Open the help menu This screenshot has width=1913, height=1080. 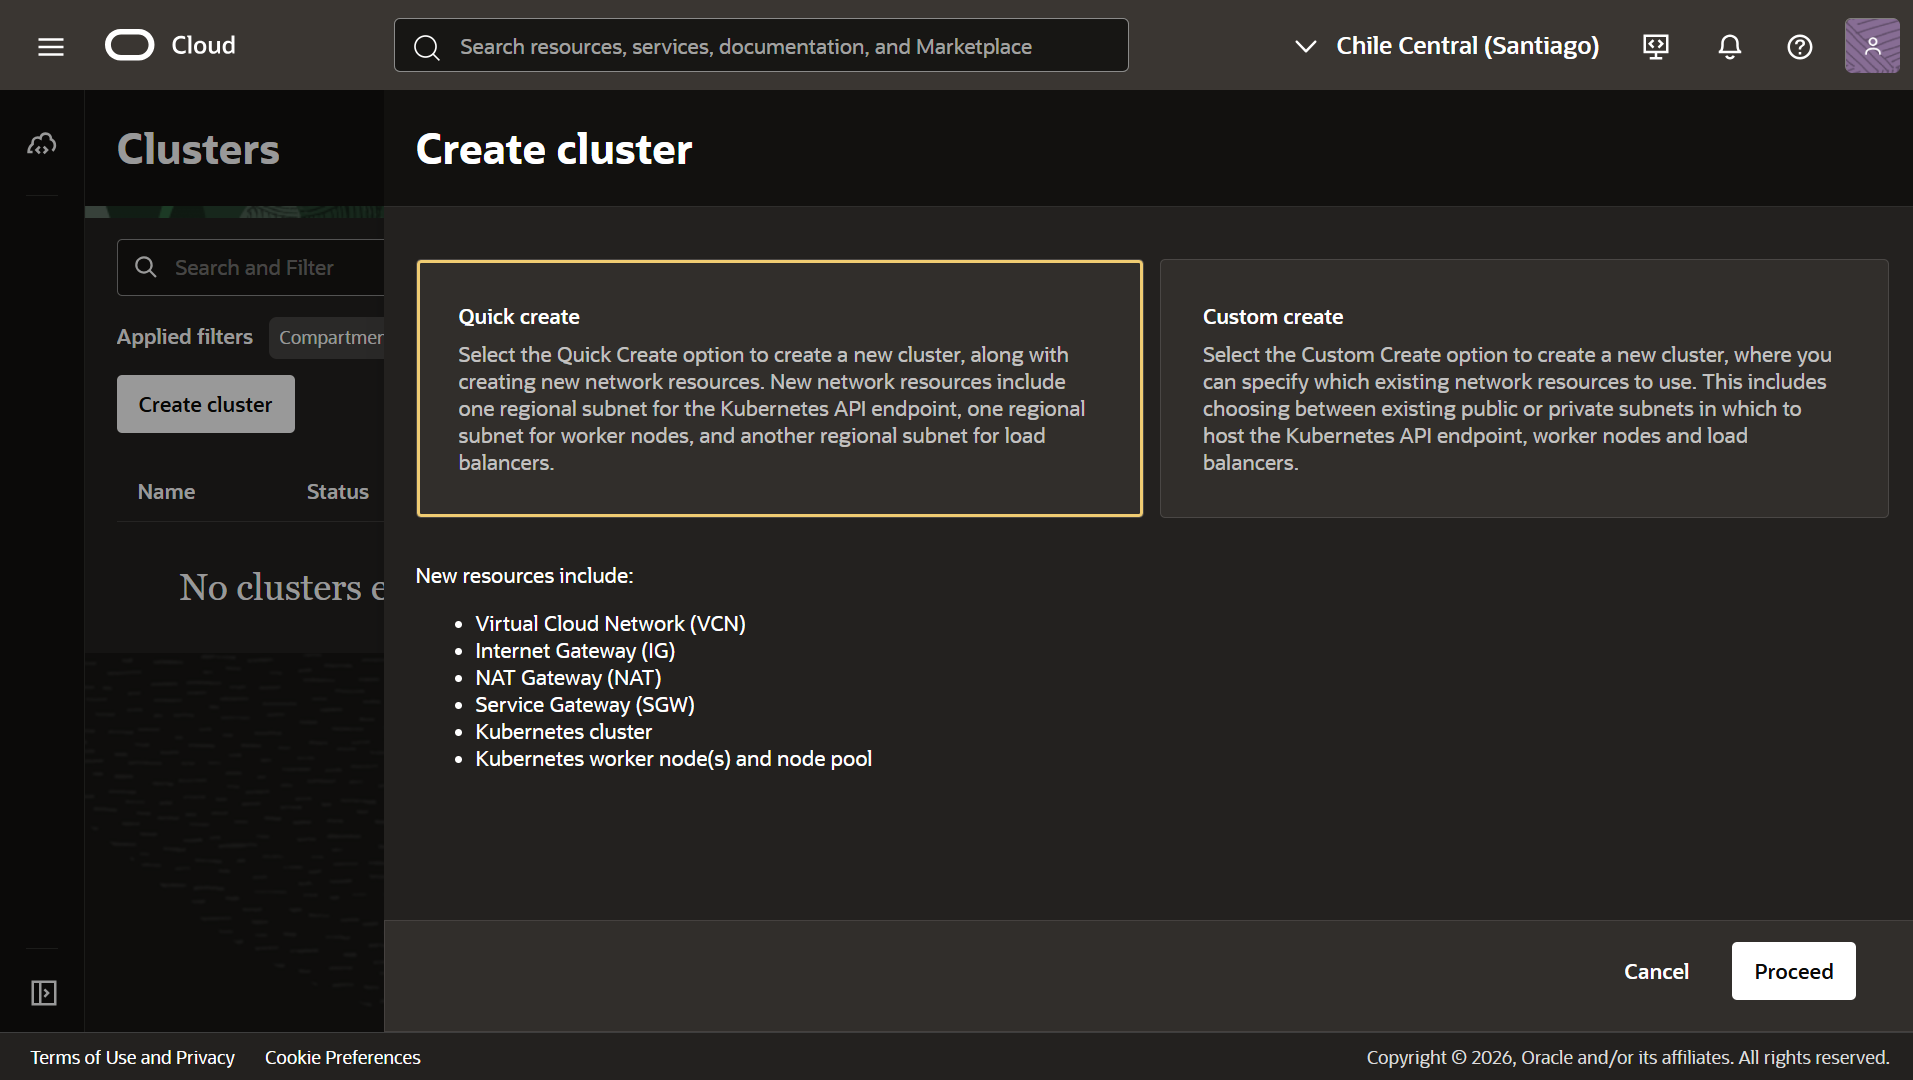click(x=1799, y=46)
